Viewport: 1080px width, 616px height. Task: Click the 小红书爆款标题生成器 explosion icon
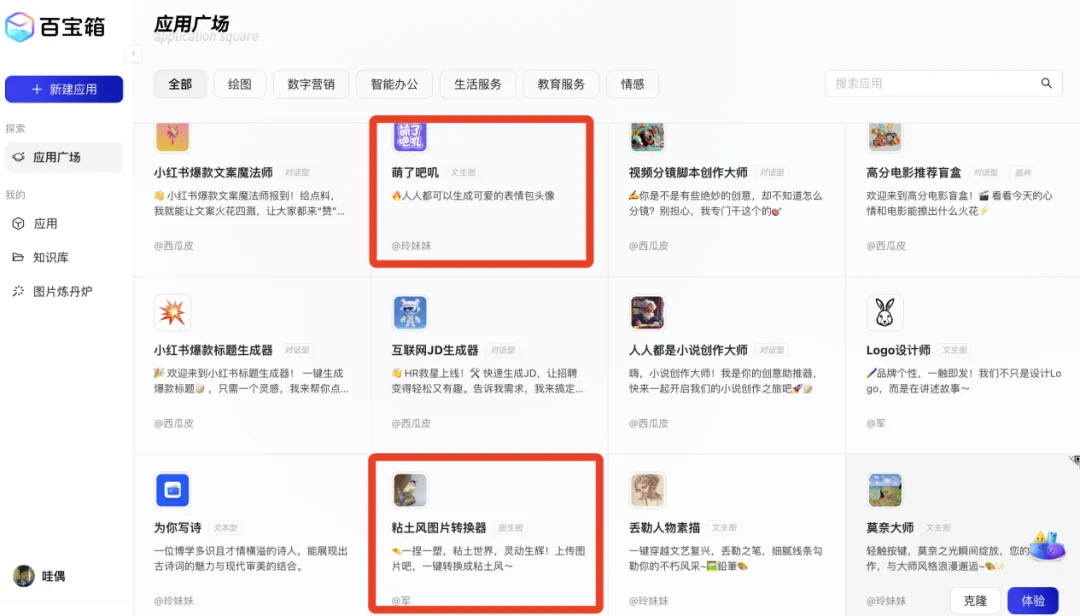pyautogui.click(x=172, y=313)
